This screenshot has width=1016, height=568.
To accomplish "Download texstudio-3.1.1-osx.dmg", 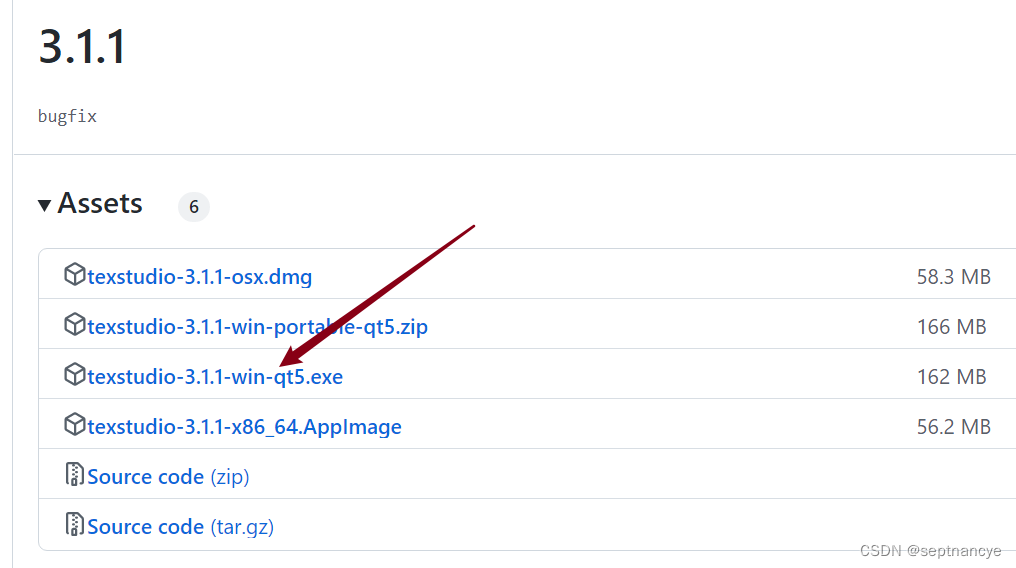I will coord(200,277).
